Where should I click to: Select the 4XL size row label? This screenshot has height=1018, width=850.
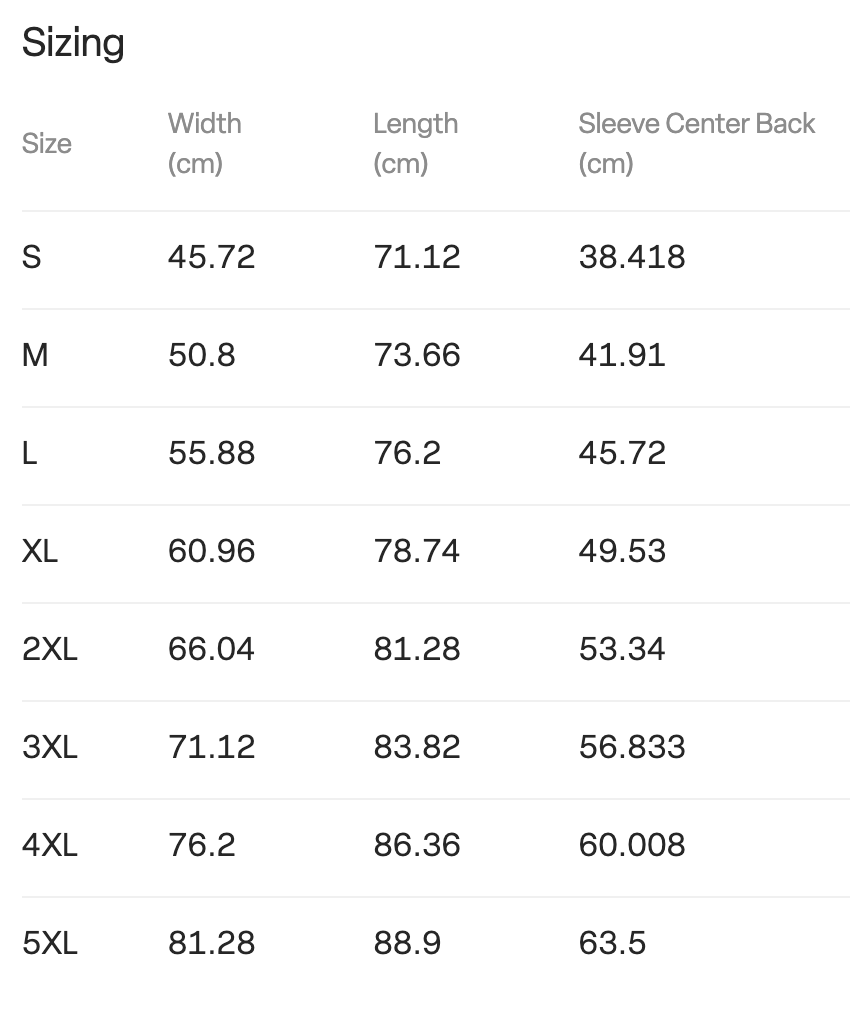click(50, 845)
